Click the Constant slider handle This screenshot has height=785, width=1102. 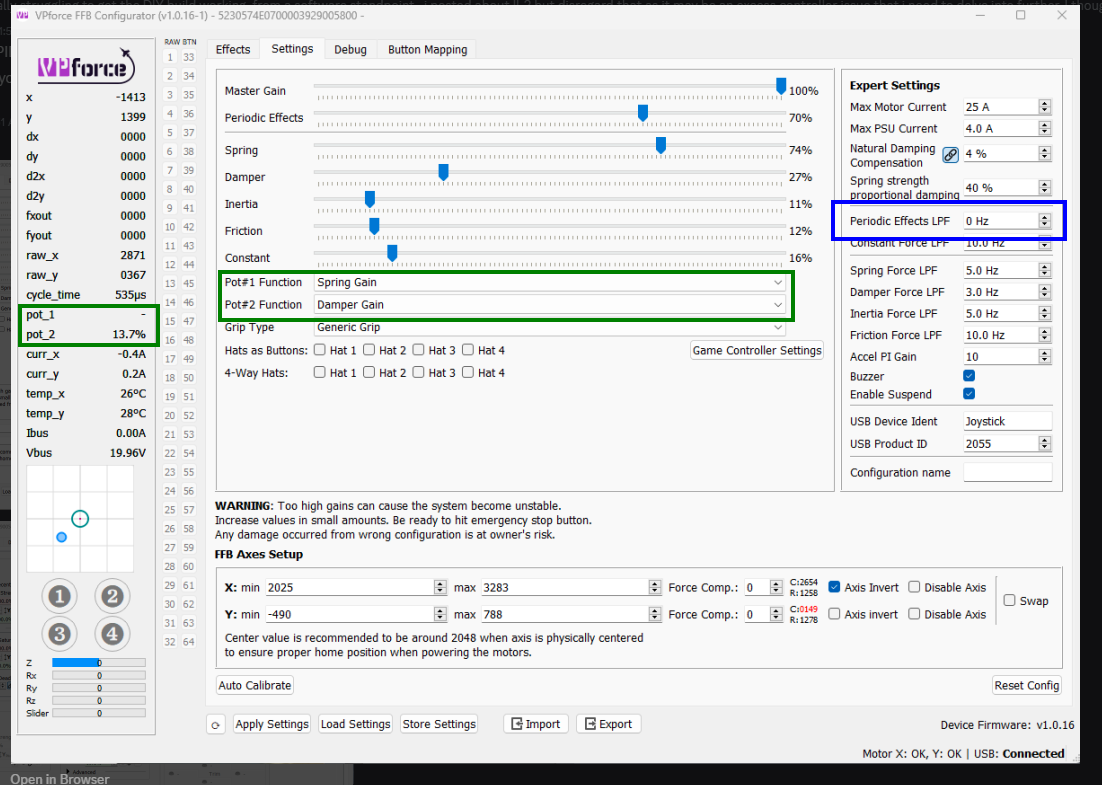pos(392,253)
